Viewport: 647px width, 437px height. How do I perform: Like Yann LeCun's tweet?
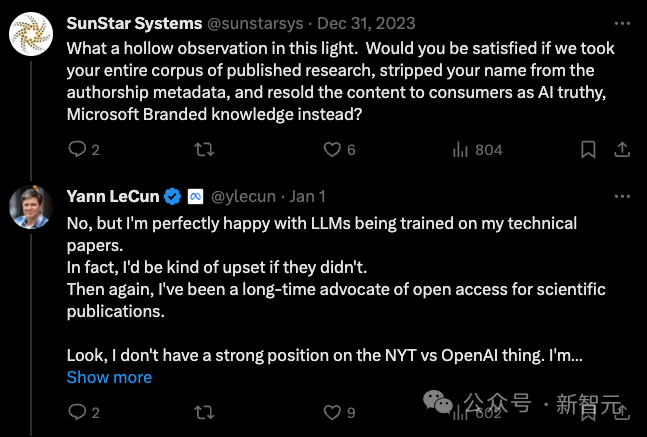(x=333, y=412)
